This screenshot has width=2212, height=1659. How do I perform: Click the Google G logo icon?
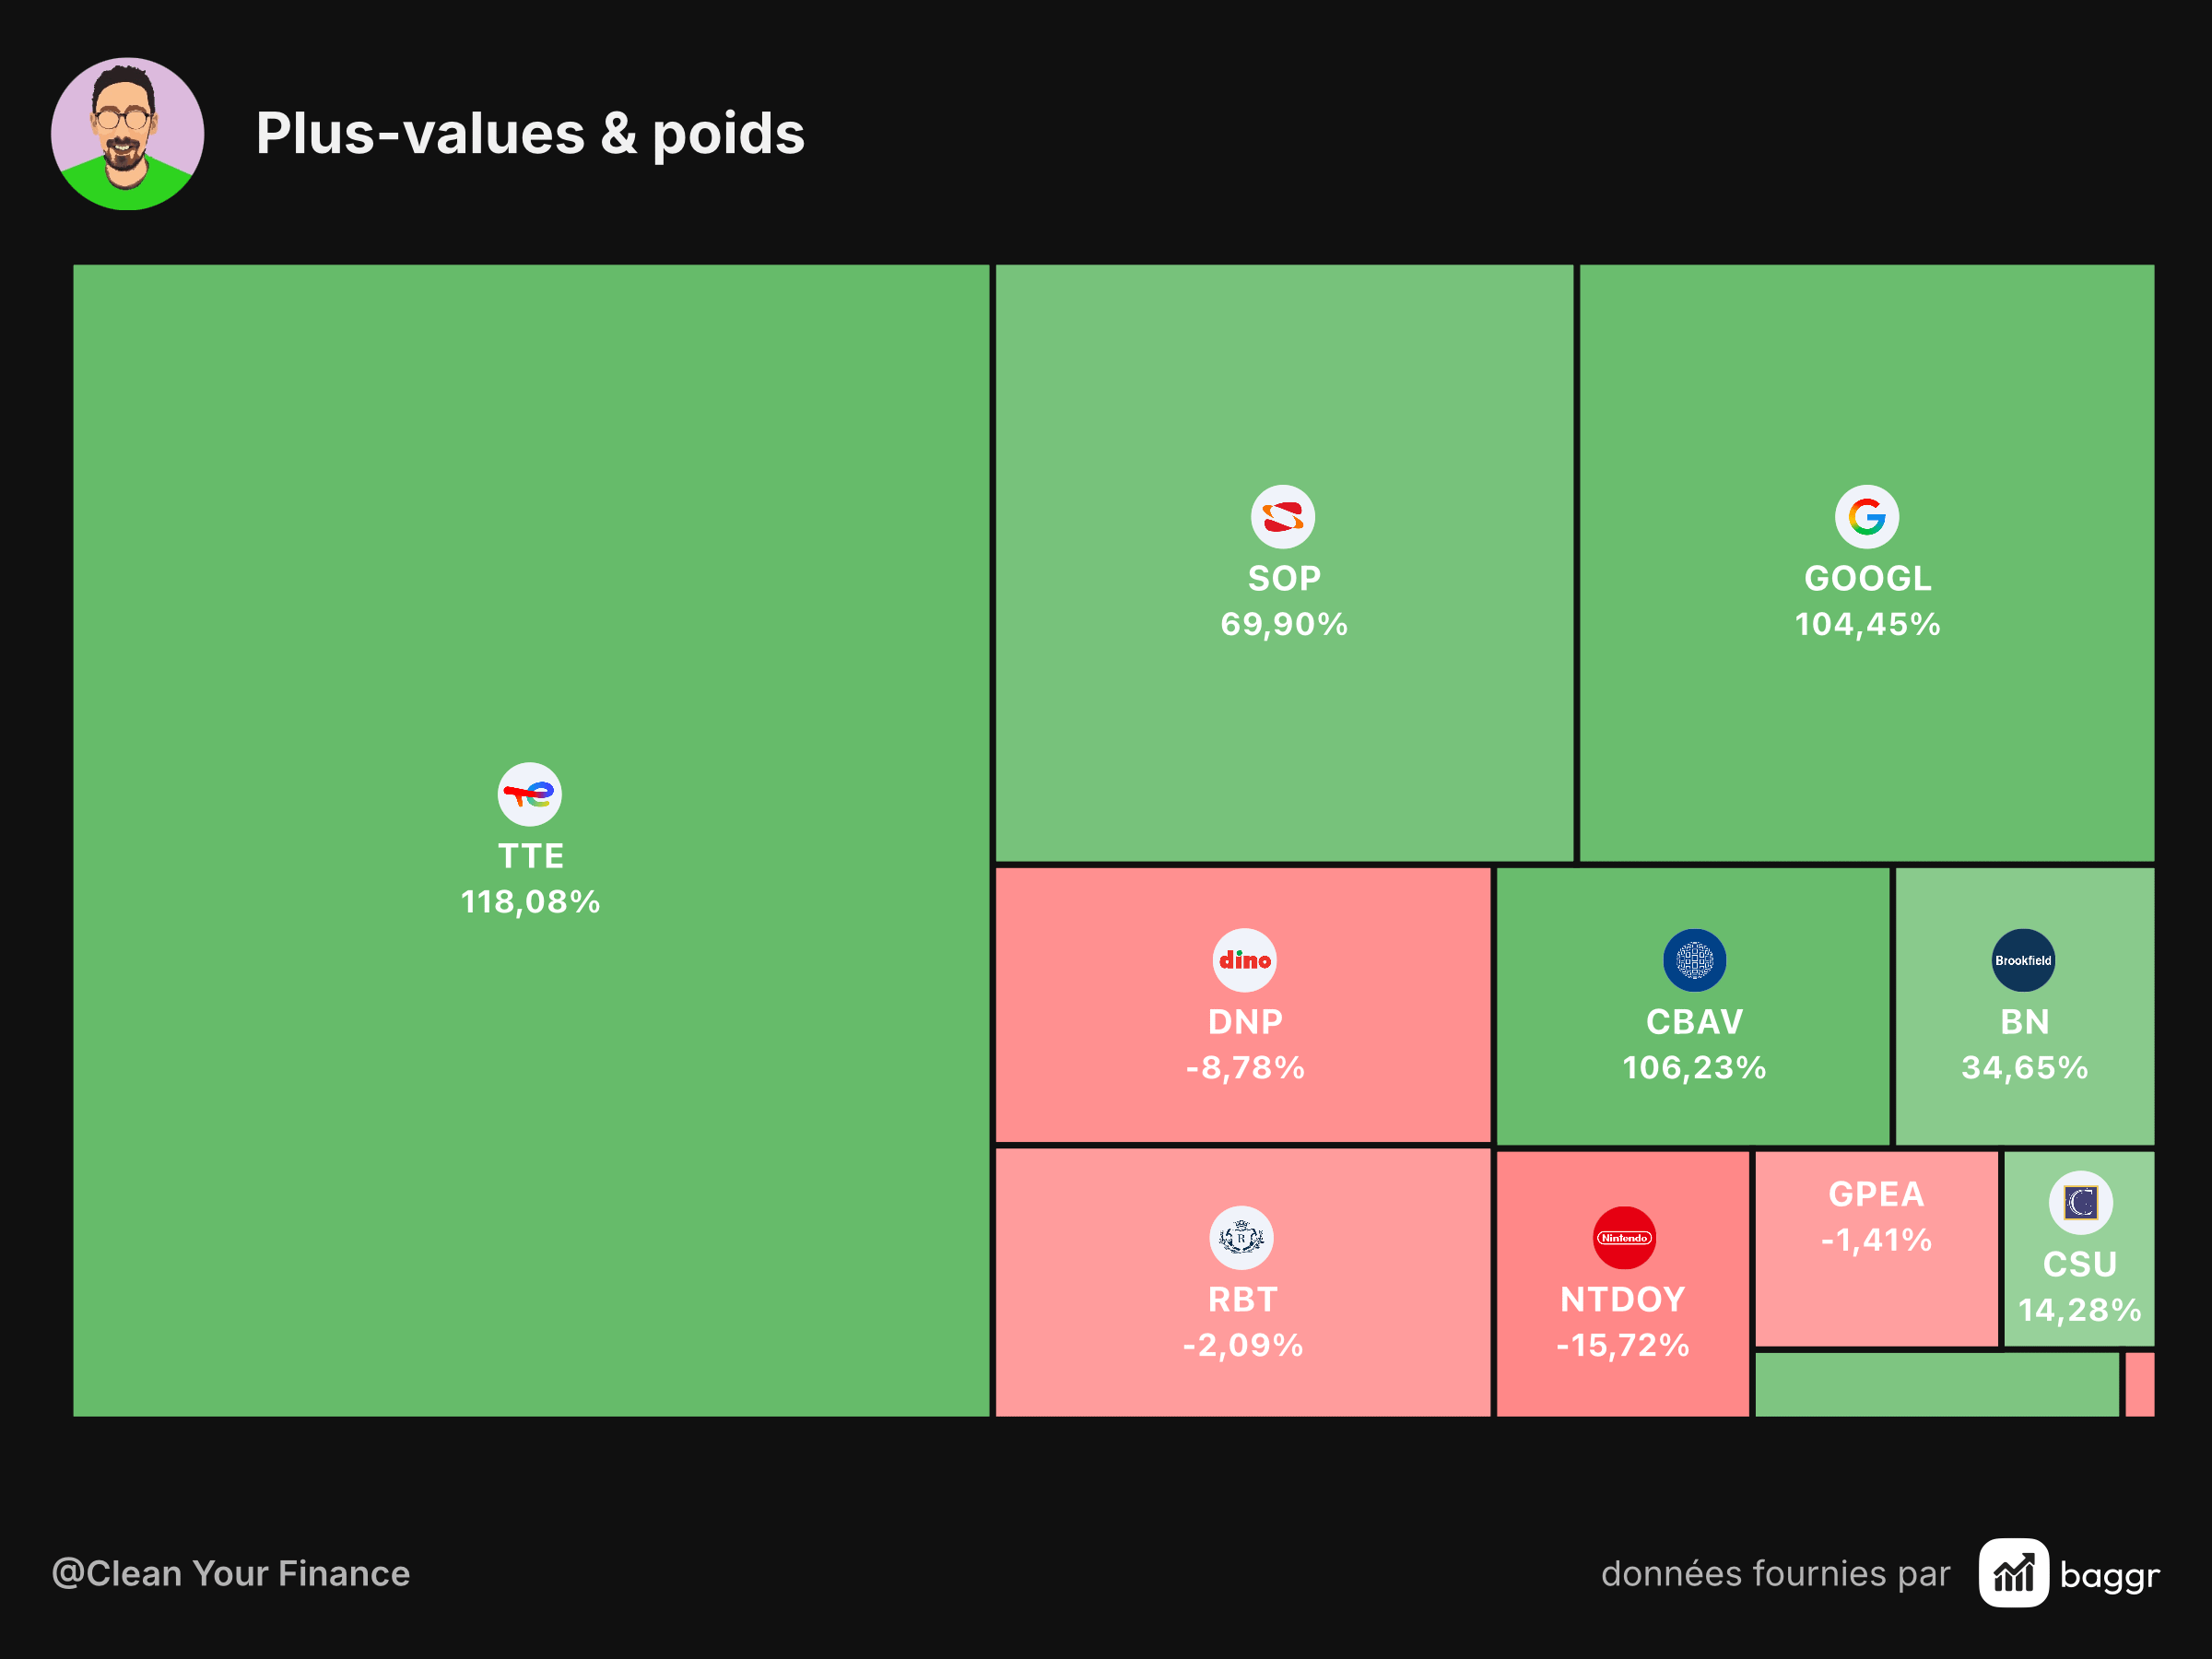[x=1867, y=517]
